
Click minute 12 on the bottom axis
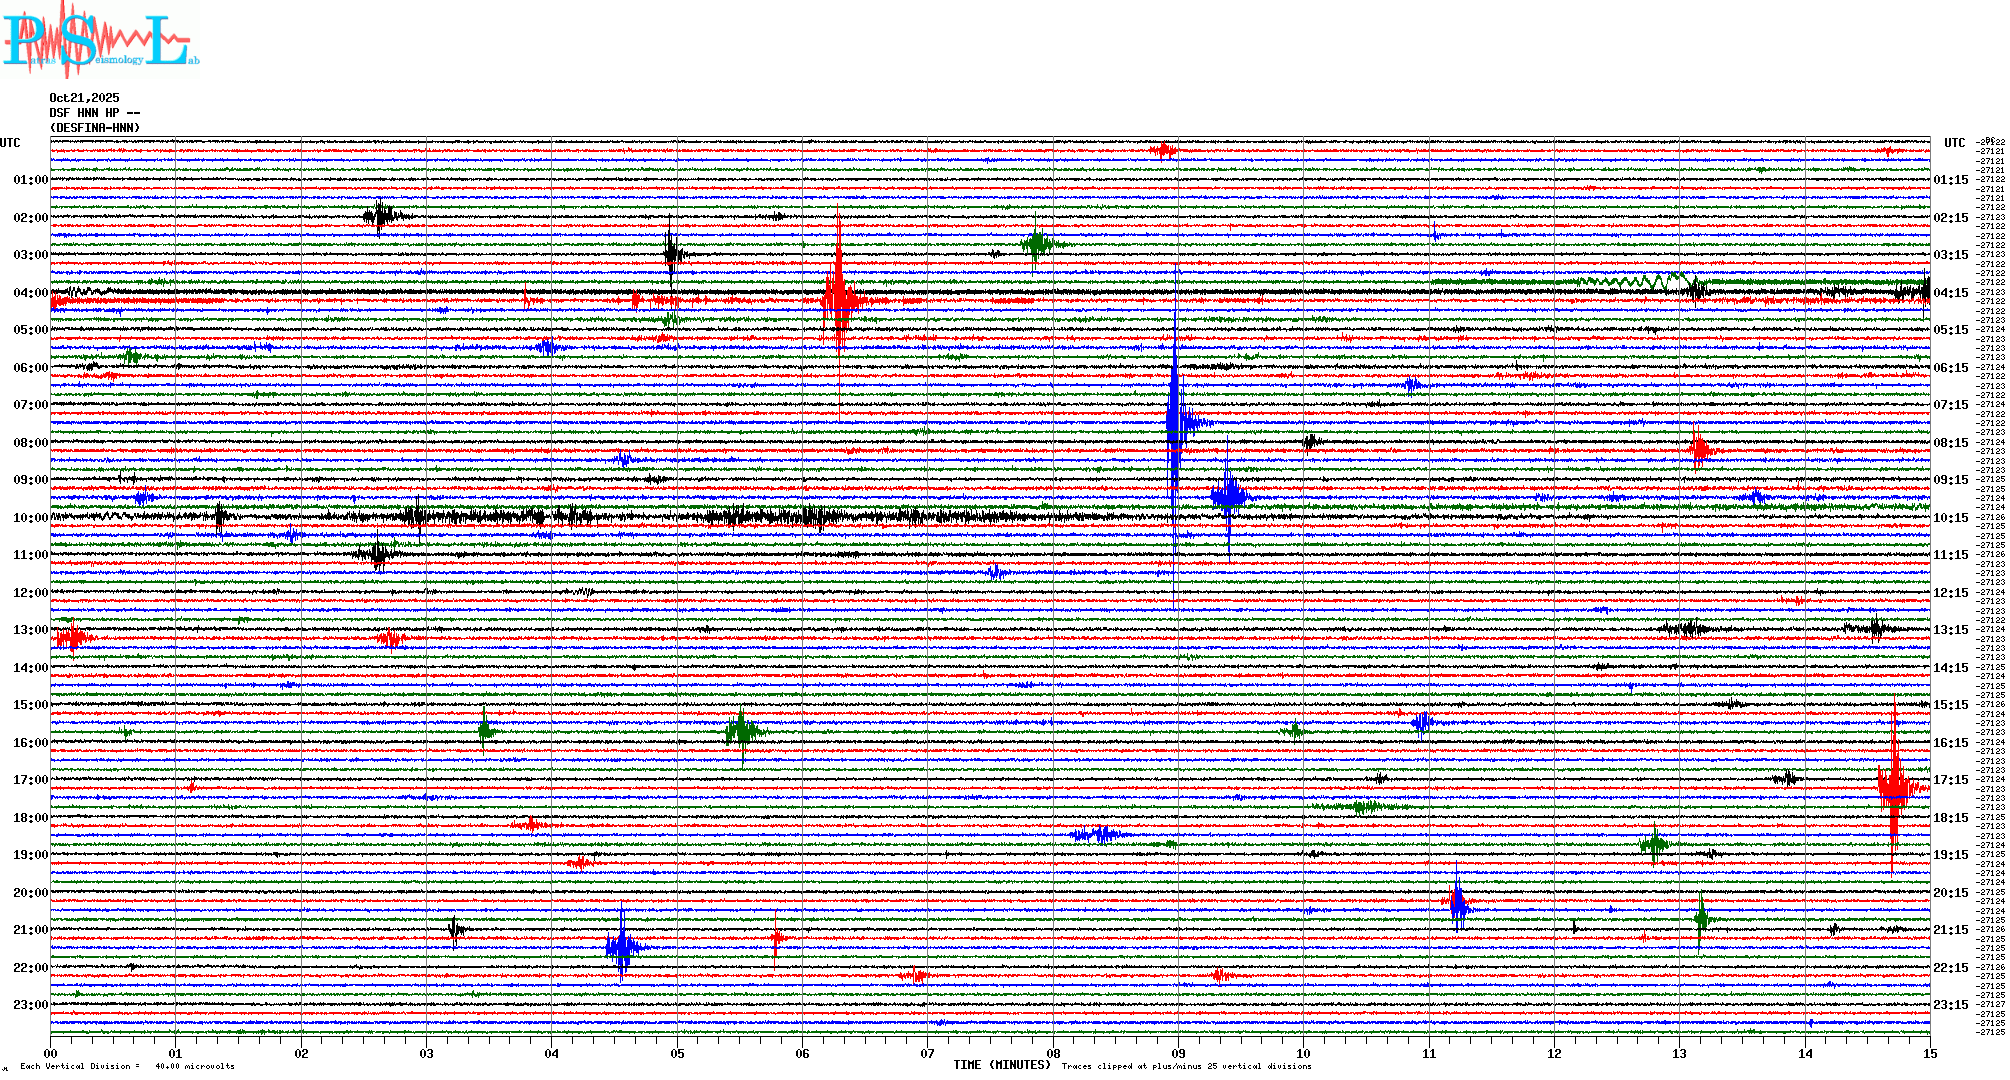(x=1554, y=1053)
